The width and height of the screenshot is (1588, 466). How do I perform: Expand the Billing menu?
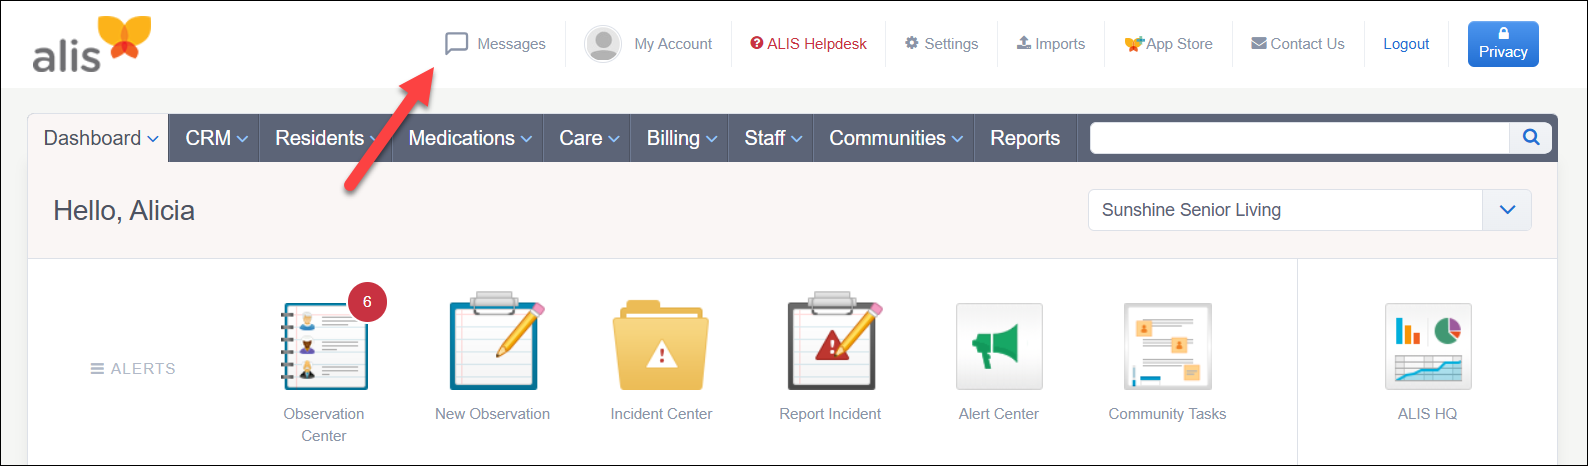click(682, 138)
